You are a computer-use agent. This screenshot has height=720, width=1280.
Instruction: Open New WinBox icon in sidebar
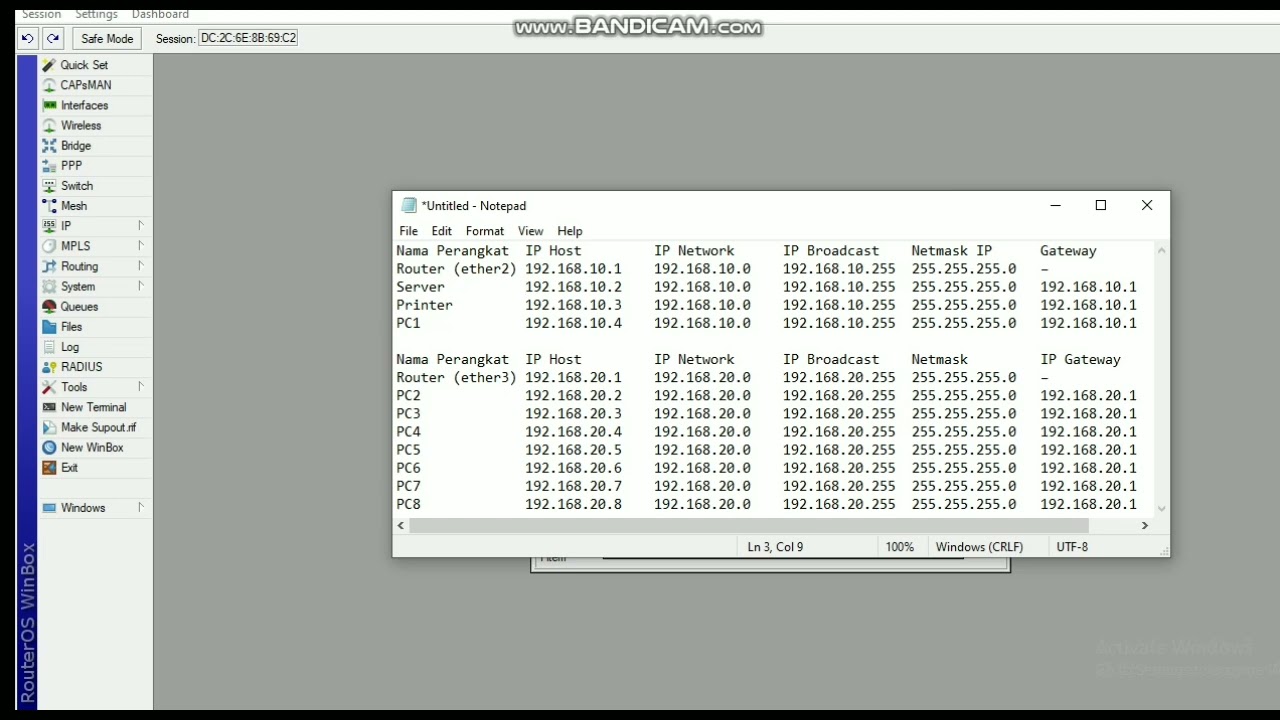[x=49, y=447]
